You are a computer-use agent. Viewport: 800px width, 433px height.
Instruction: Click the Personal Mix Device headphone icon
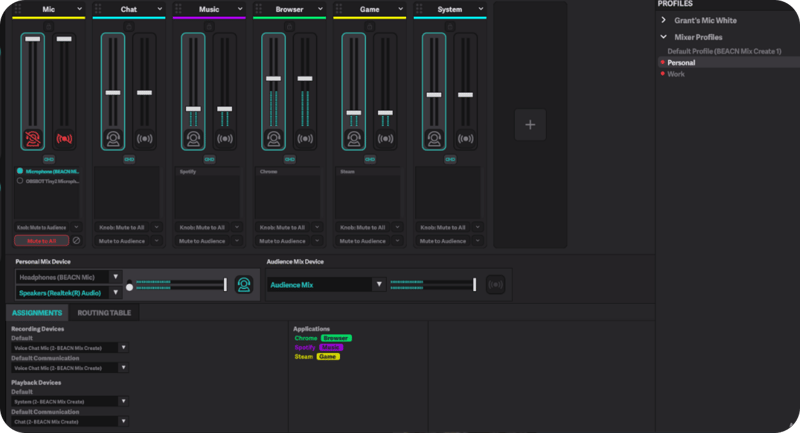(243, 285)
